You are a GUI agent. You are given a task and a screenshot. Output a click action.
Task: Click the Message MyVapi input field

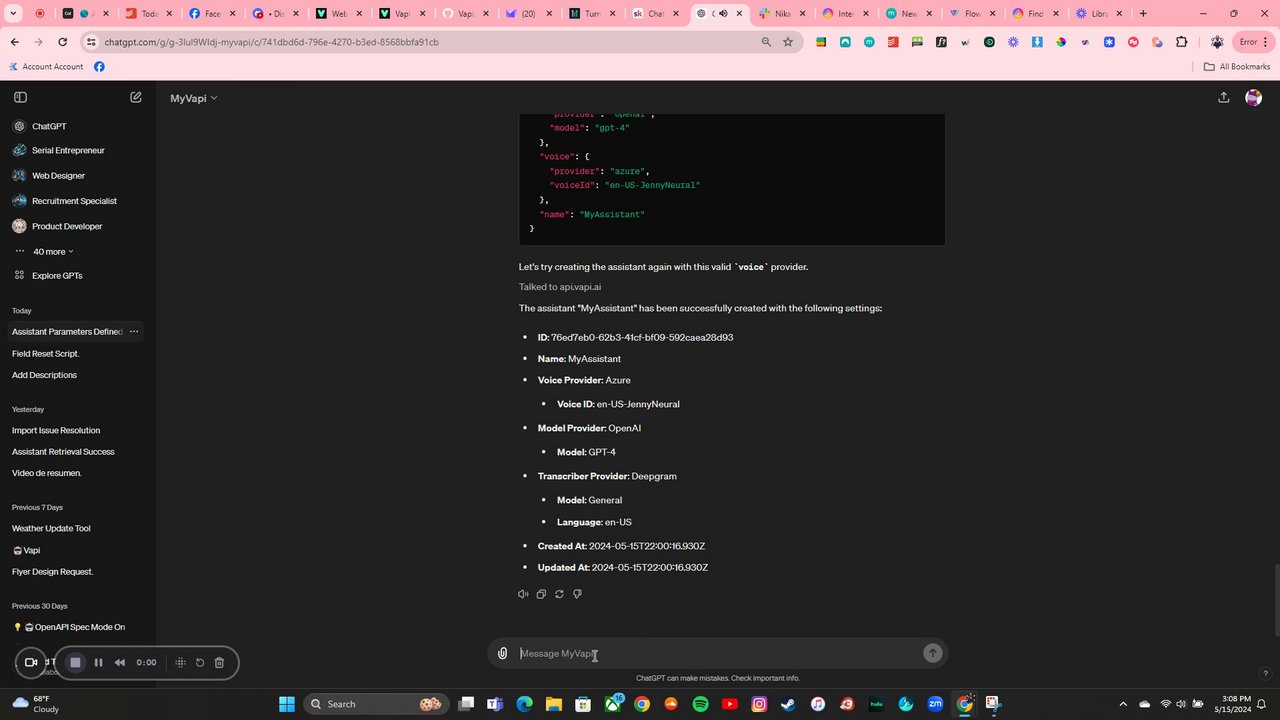[717, 653]
